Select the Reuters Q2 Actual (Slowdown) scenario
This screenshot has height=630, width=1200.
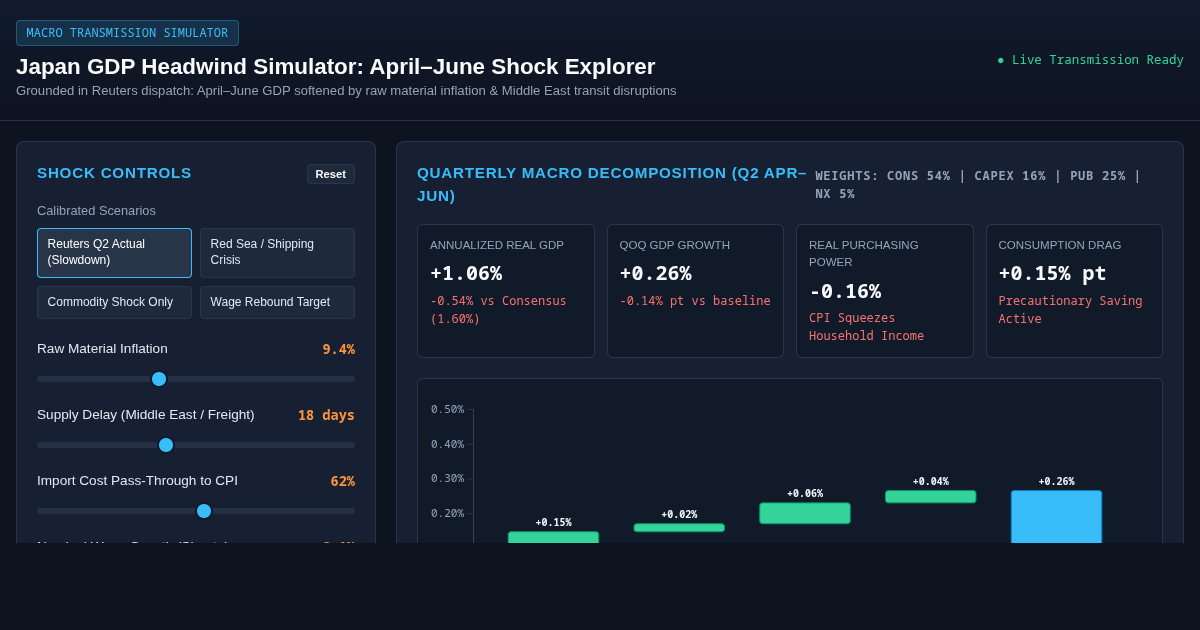point(114,253)
